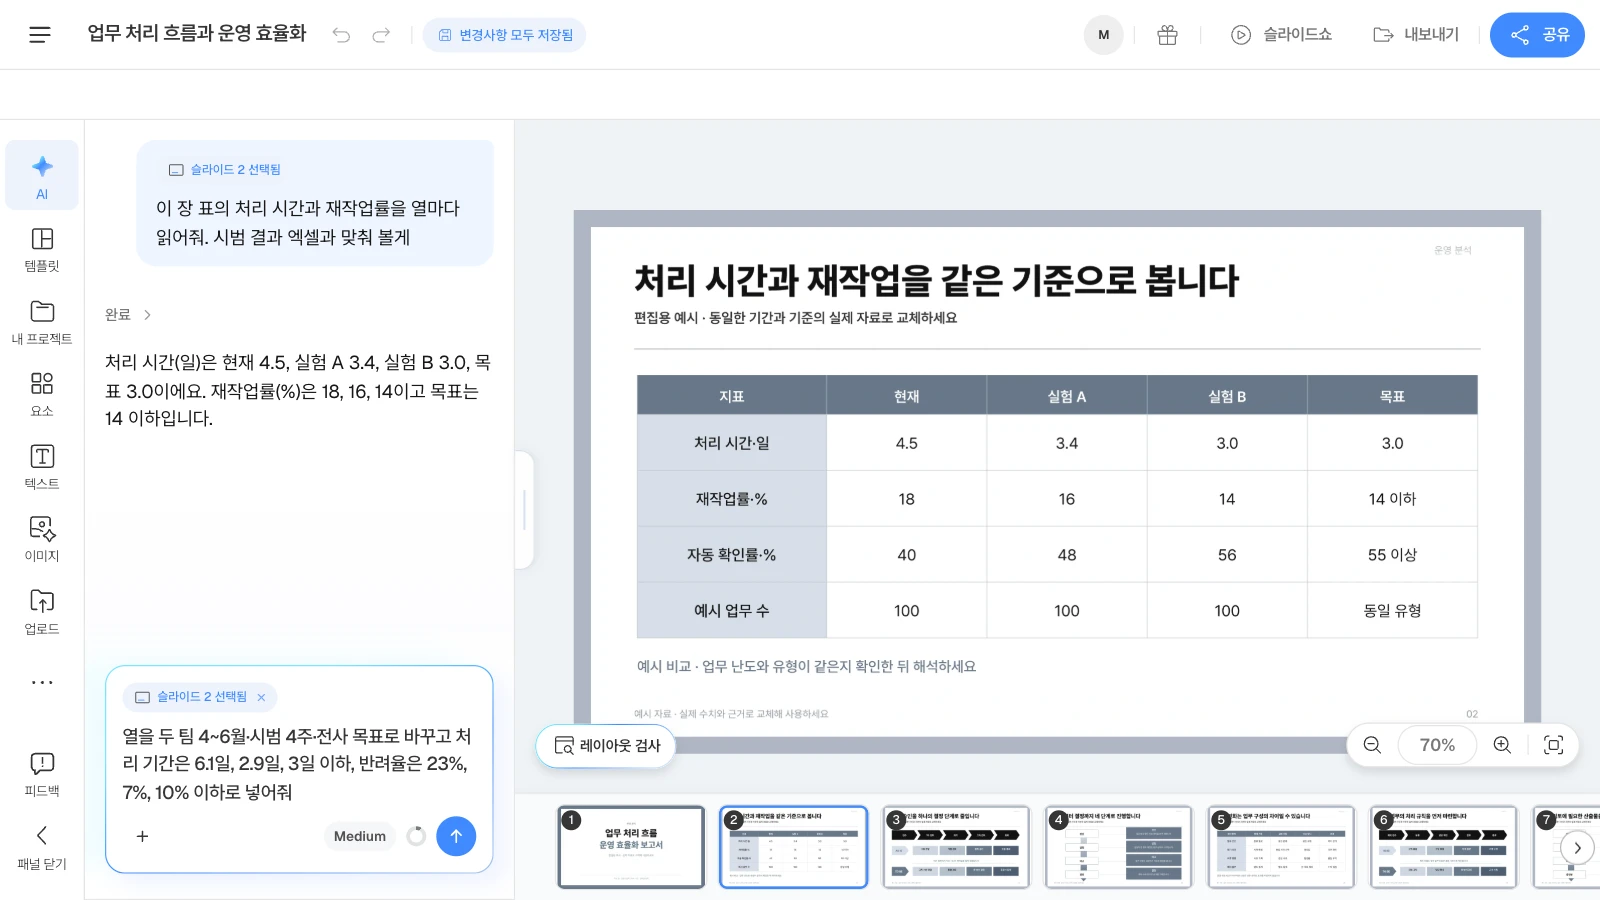Start 슬라이드쇼 presentation
Image resolution: width=1600 pixels, height=900 pixels.
(1281, 35)
